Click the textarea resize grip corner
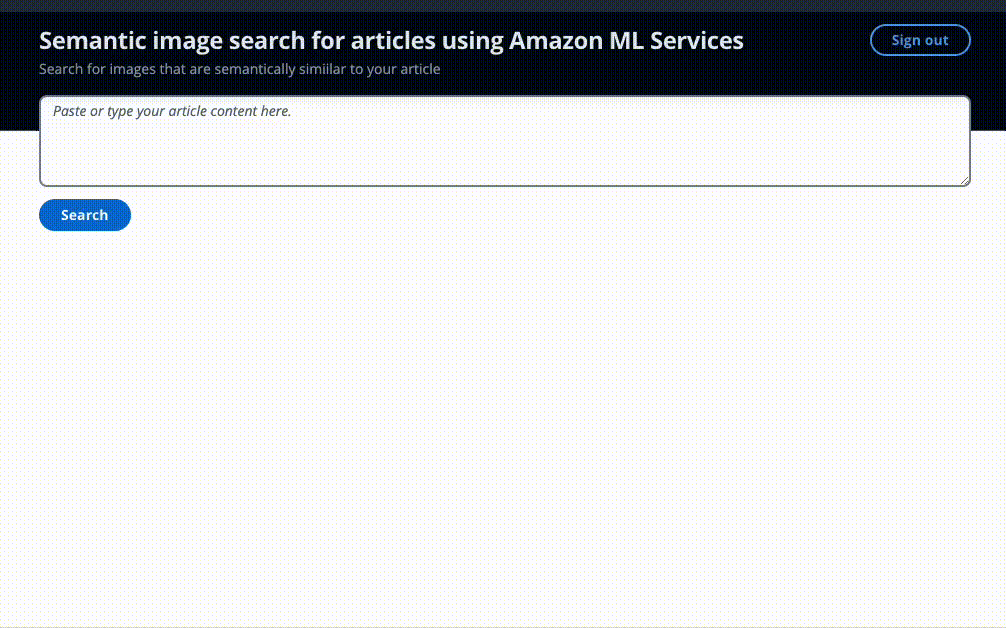The height and width of the screenshot is (628, 1006). pyautogui.click(x=964, y=180)
